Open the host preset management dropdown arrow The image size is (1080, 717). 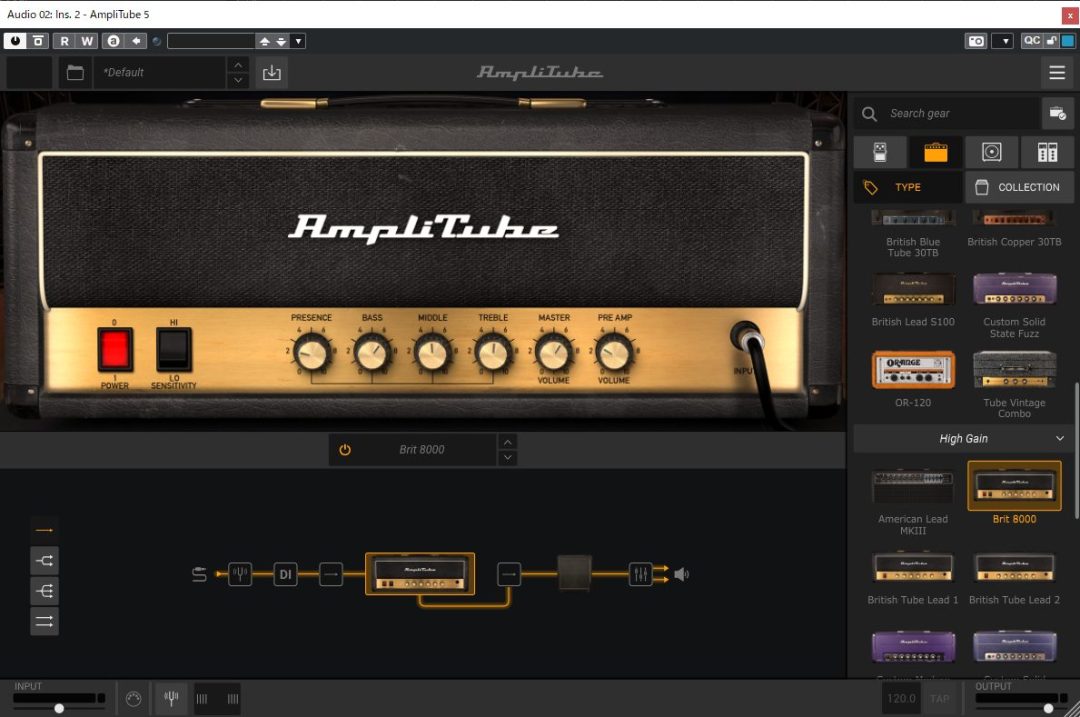coord(298,41)
